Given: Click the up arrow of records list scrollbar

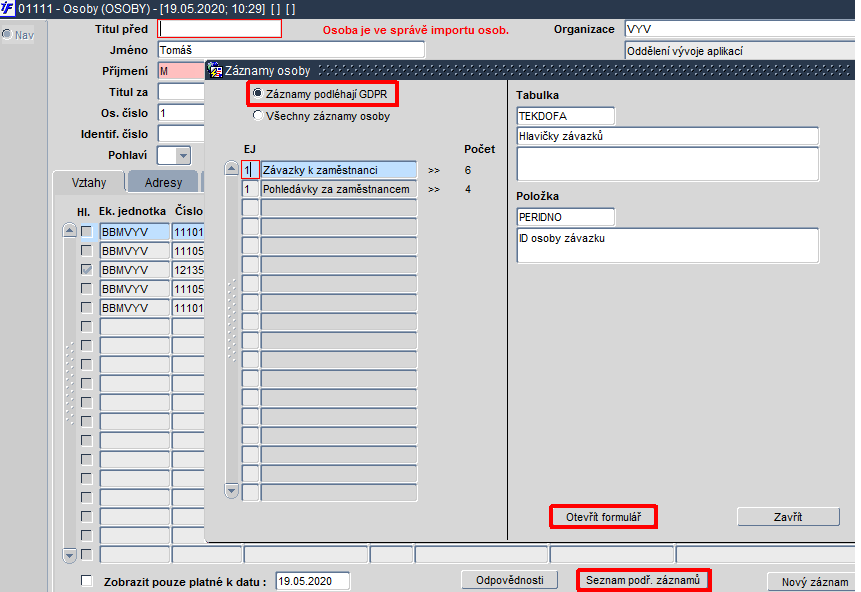Looking at the screenshot, I should [x=232, y=169].
